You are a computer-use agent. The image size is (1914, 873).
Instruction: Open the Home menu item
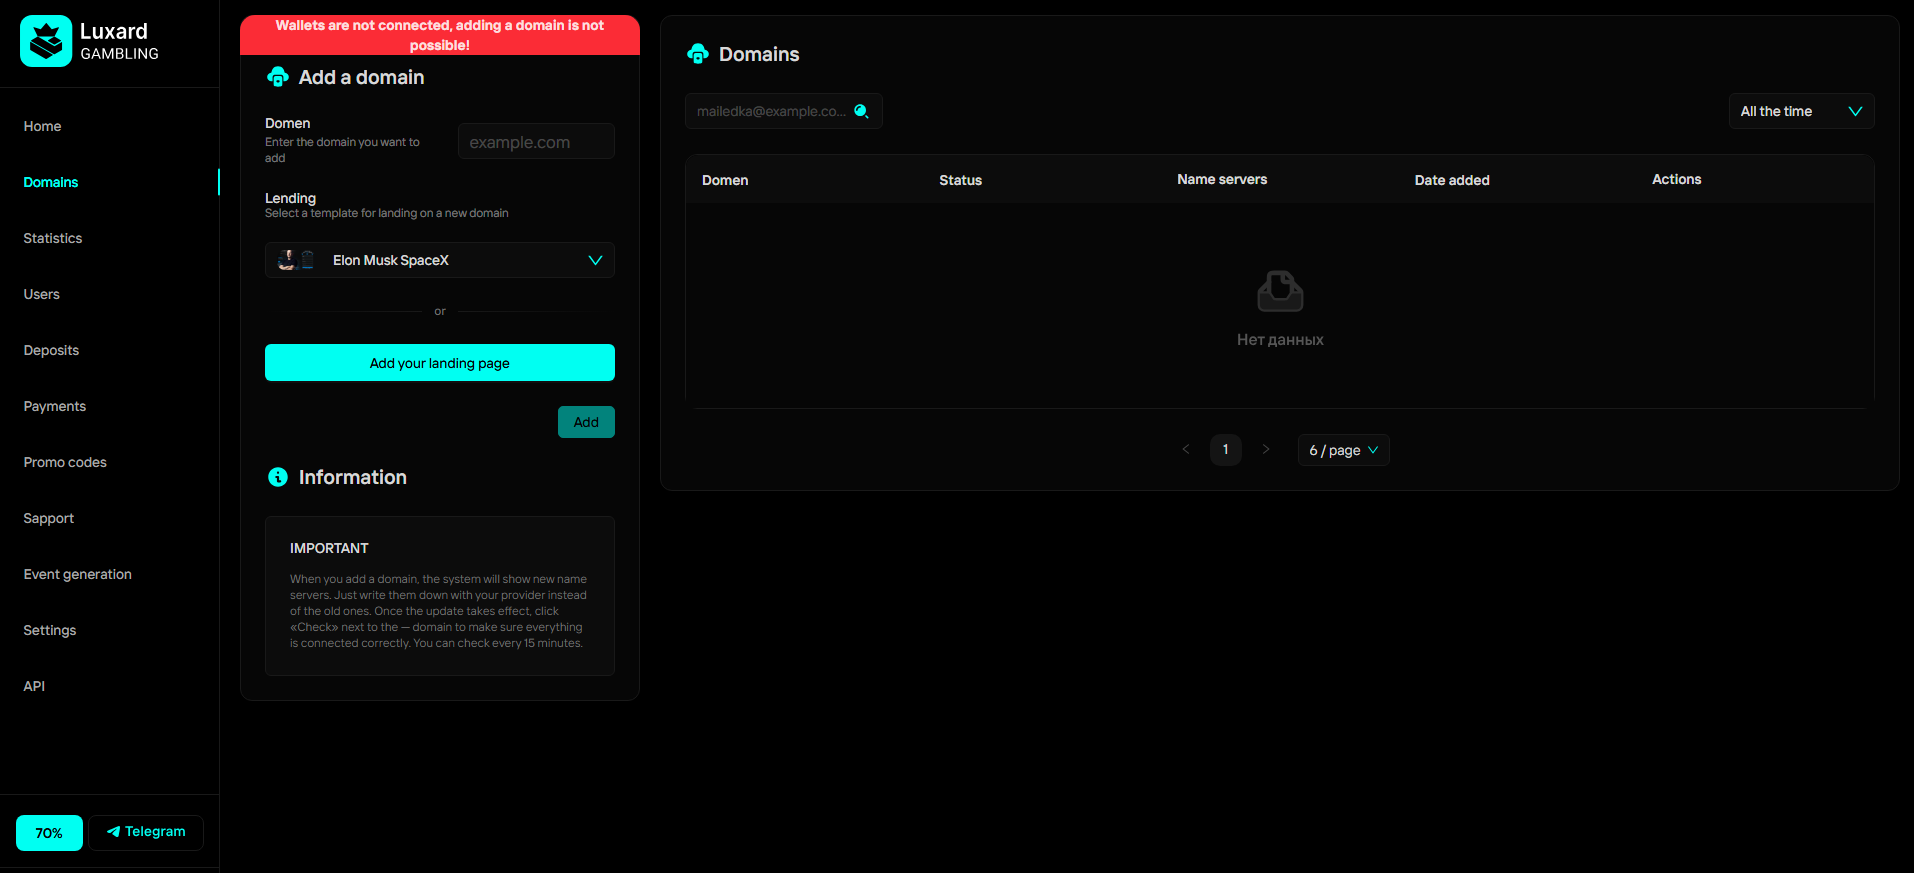coord(42,126)
